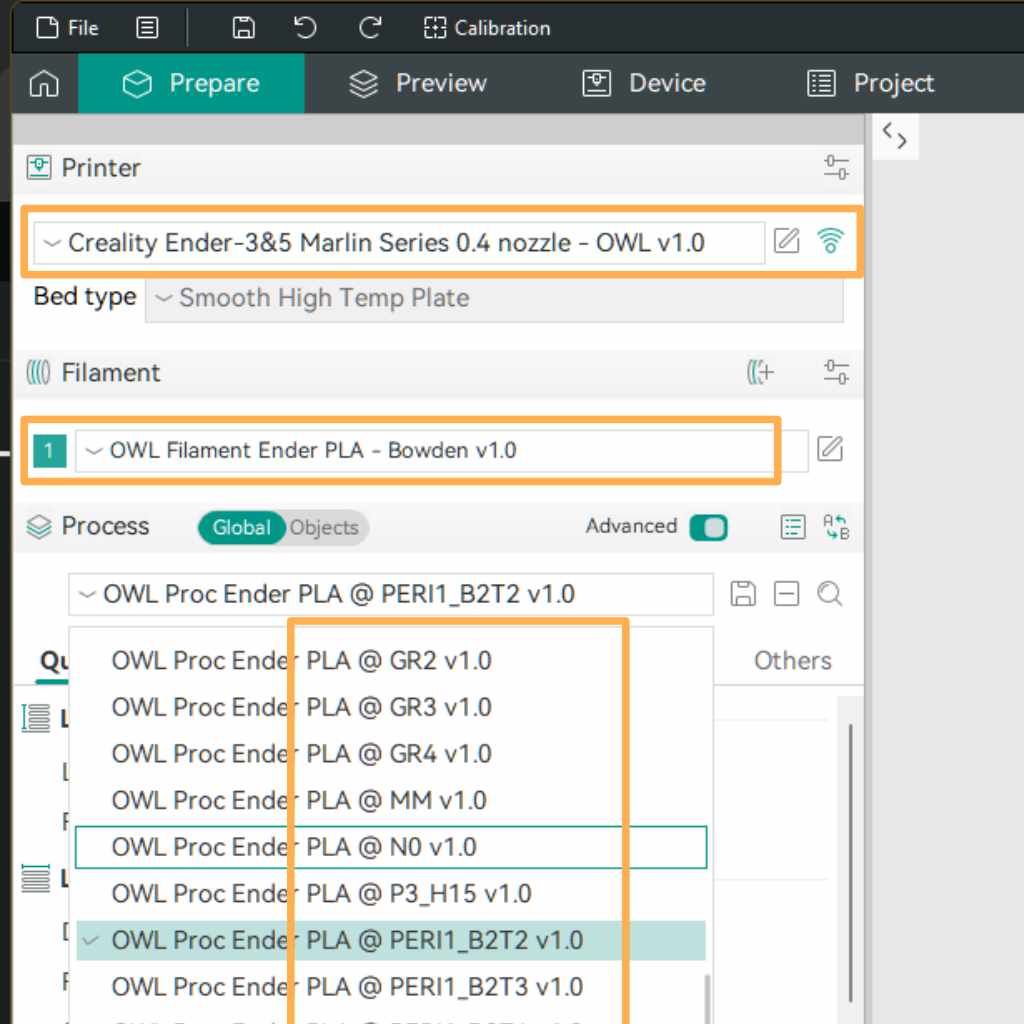Click the printer Wi-Fi connection icon
1024x1024 pixels.
coord(830,241)
